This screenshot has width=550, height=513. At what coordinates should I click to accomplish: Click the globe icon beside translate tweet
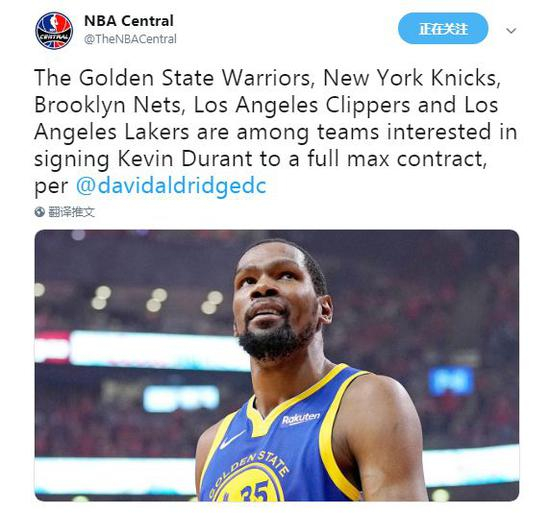tap(40, 212)
